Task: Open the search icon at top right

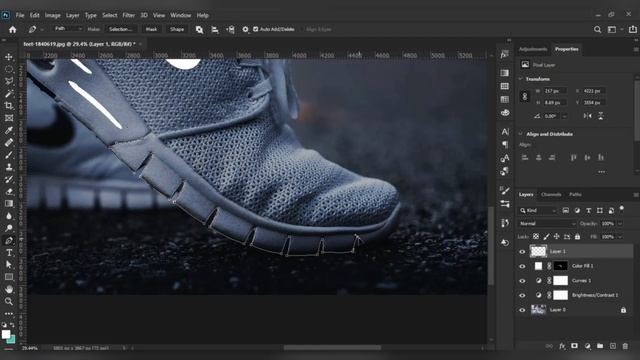Action: point(598,29)
